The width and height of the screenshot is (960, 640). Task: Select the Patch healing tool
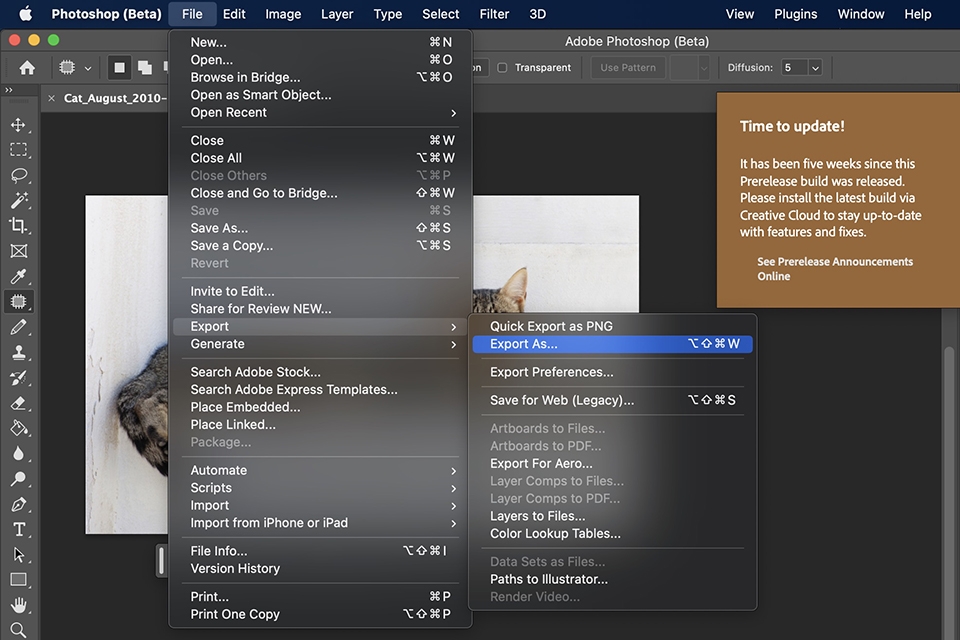pos(18,301)
